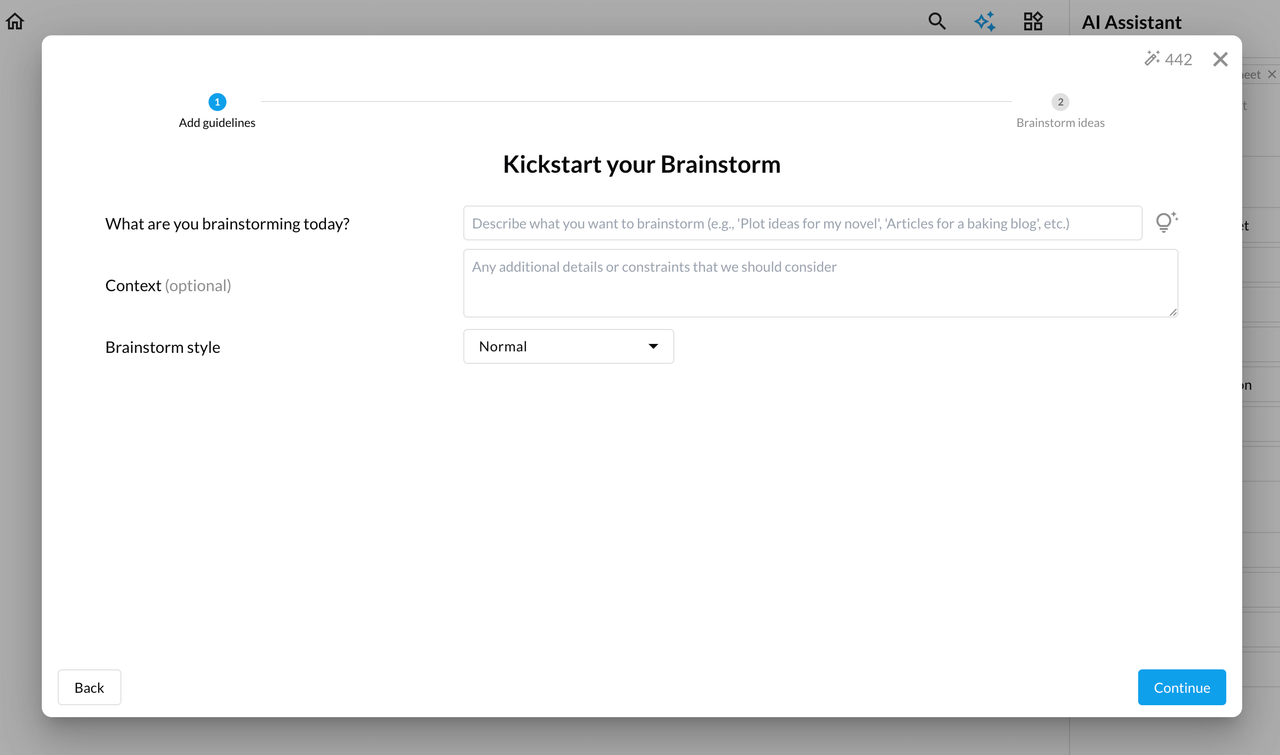
Task: Toggle the AI sparkles icon
Action: pos(985,21)
